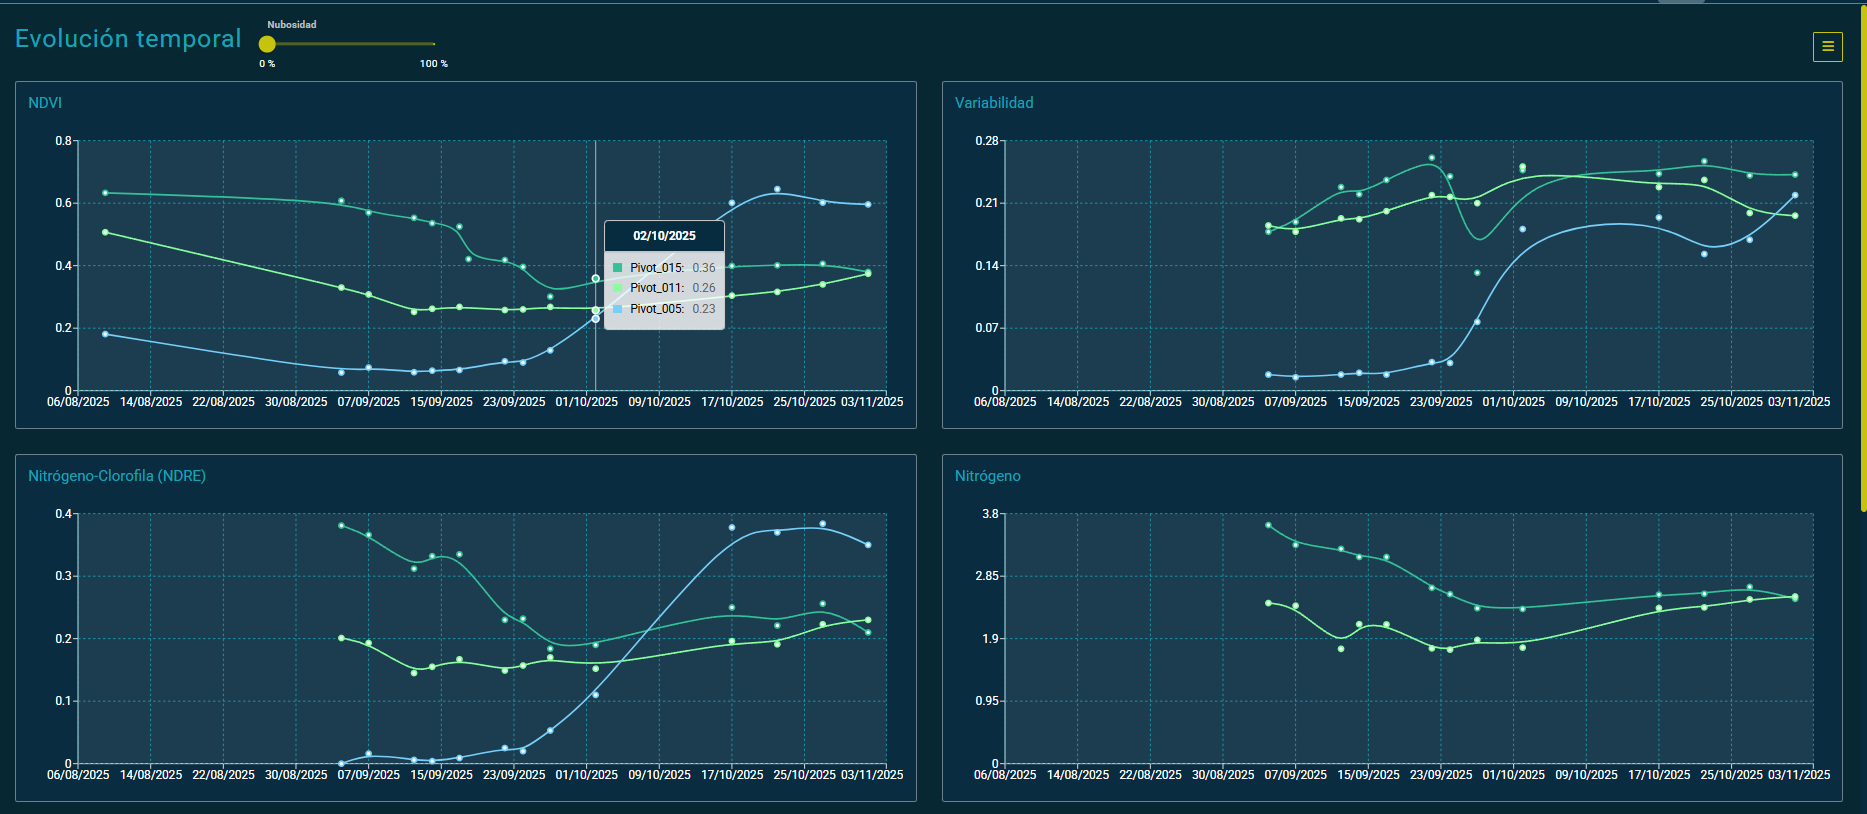Select the Variabilidad chart title
This screenshot has height=814, width=1867.
point(993,103)
